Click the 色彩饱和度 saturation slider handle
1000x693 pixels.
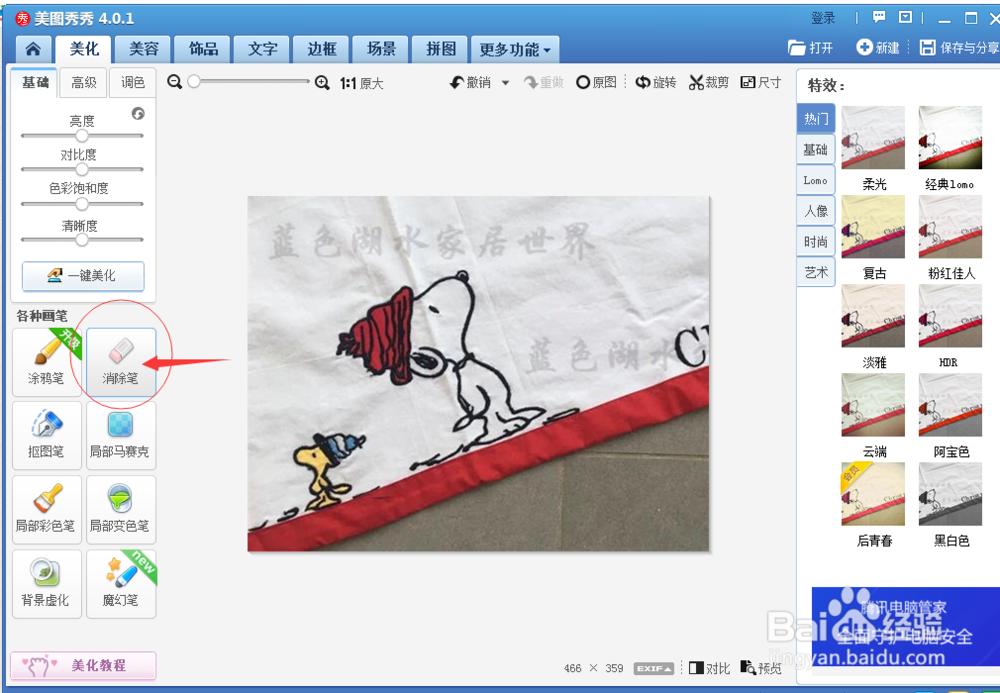(x=82, y=204)
